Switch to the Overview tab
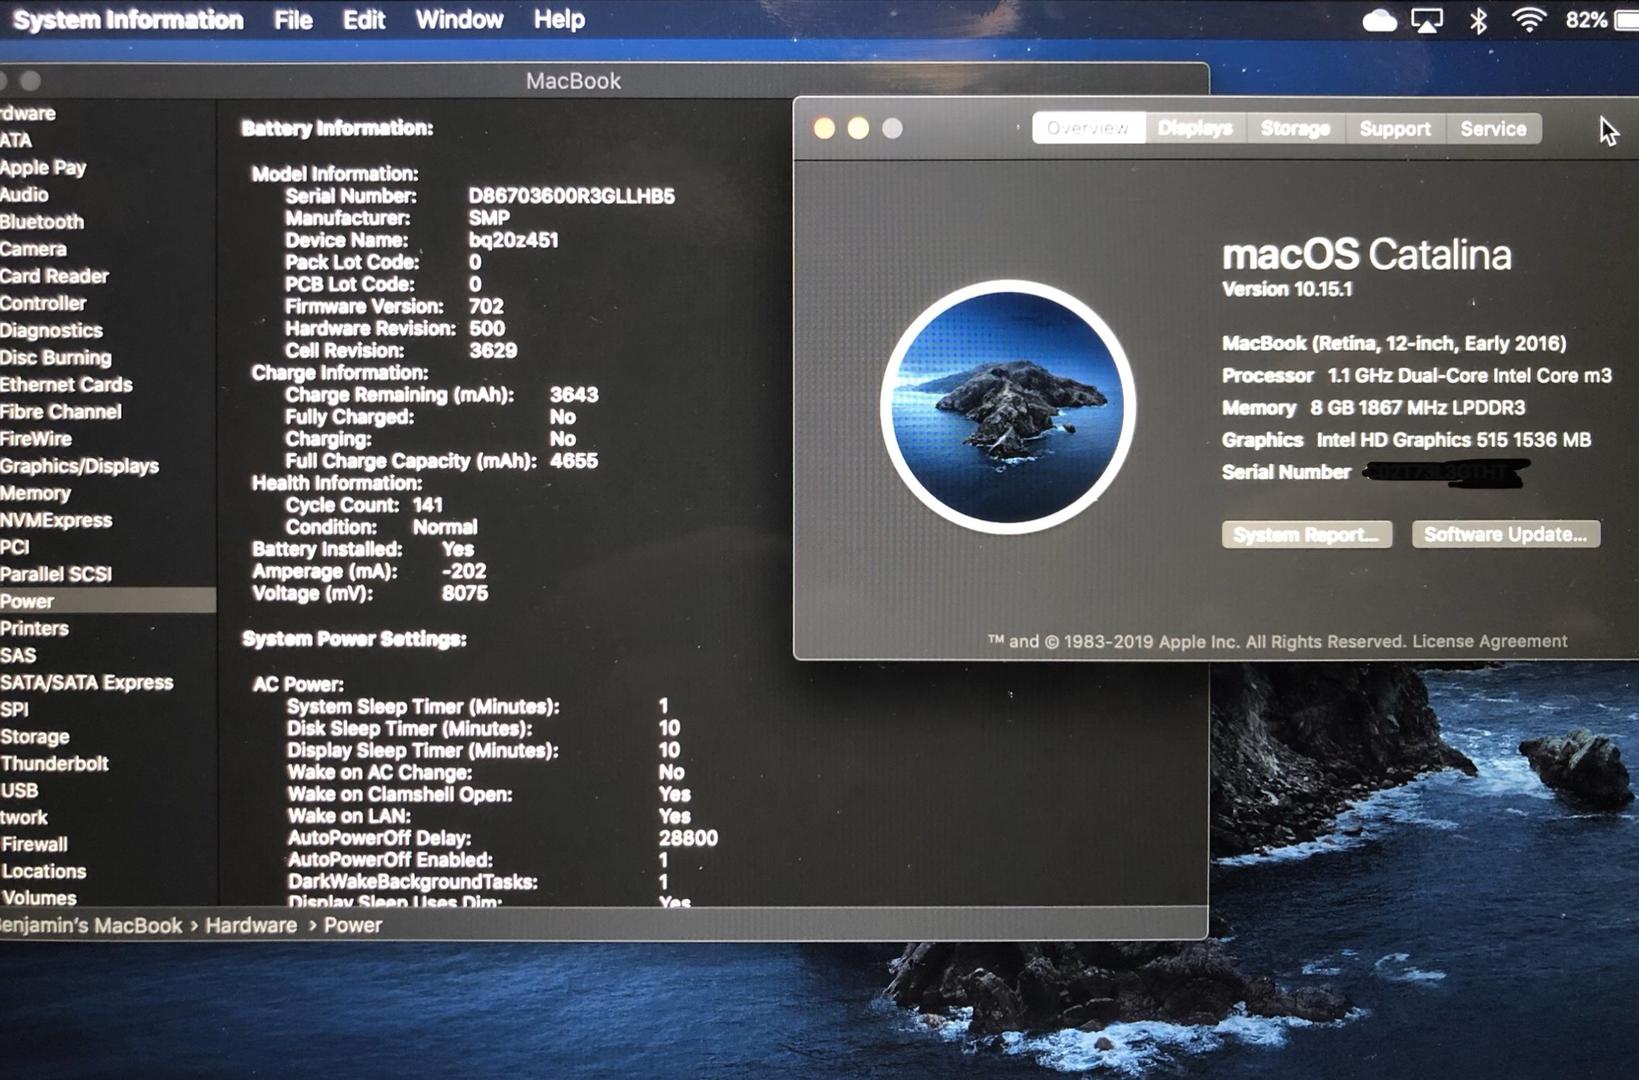 [x=1088, y=128]
